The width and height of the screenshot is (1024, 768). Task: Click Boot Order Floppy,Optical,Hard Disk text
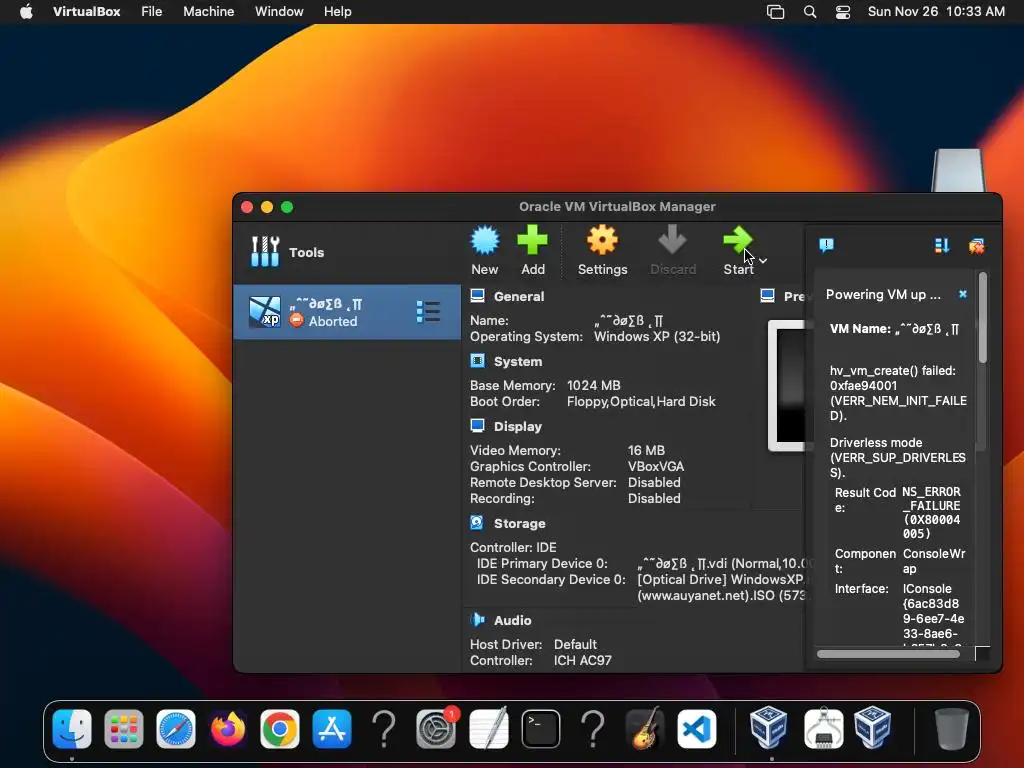(x=641, y=402)
